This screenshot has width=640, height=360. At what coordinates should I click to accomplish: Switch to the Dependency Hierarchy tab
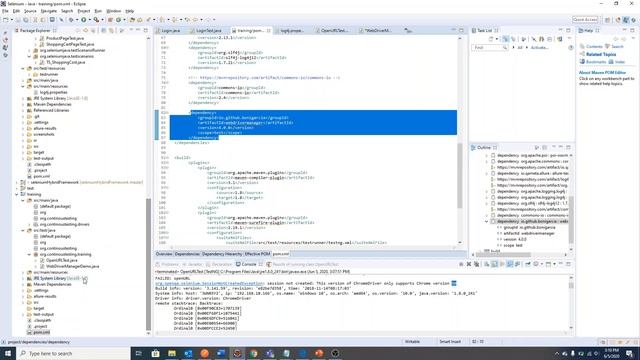click(x=222, y=254)
